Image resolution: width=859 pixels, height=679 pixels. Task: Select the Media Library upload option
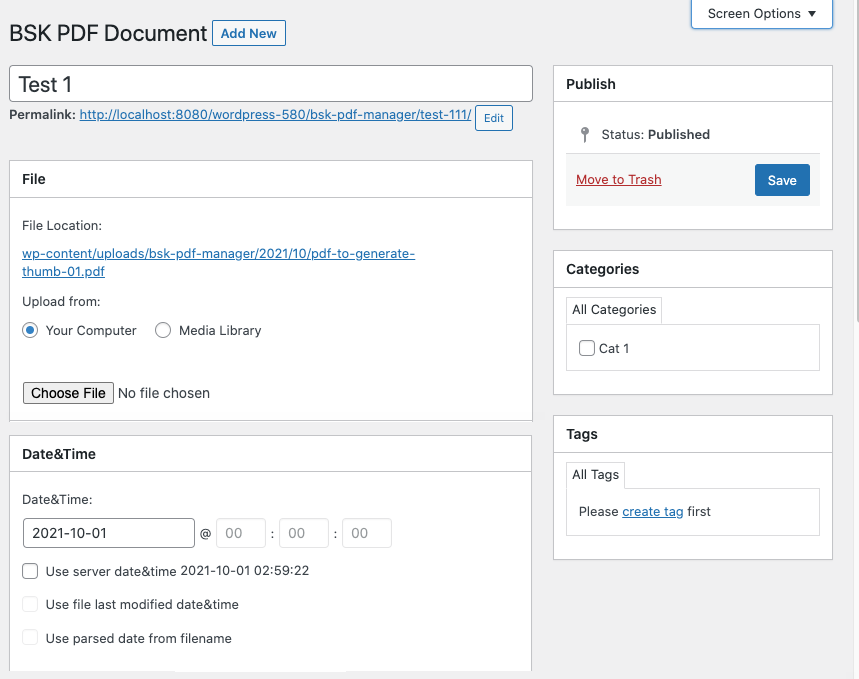[x=163, y=330]
